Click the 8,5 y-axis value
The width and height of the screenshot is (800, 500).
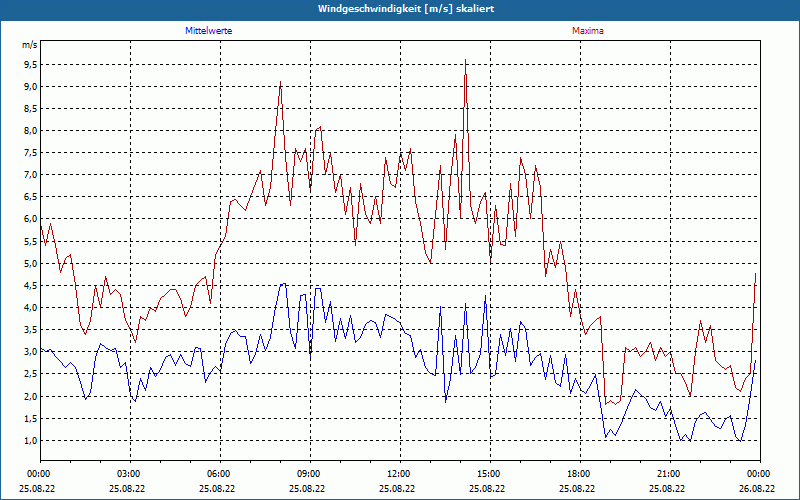coord(31,108)
